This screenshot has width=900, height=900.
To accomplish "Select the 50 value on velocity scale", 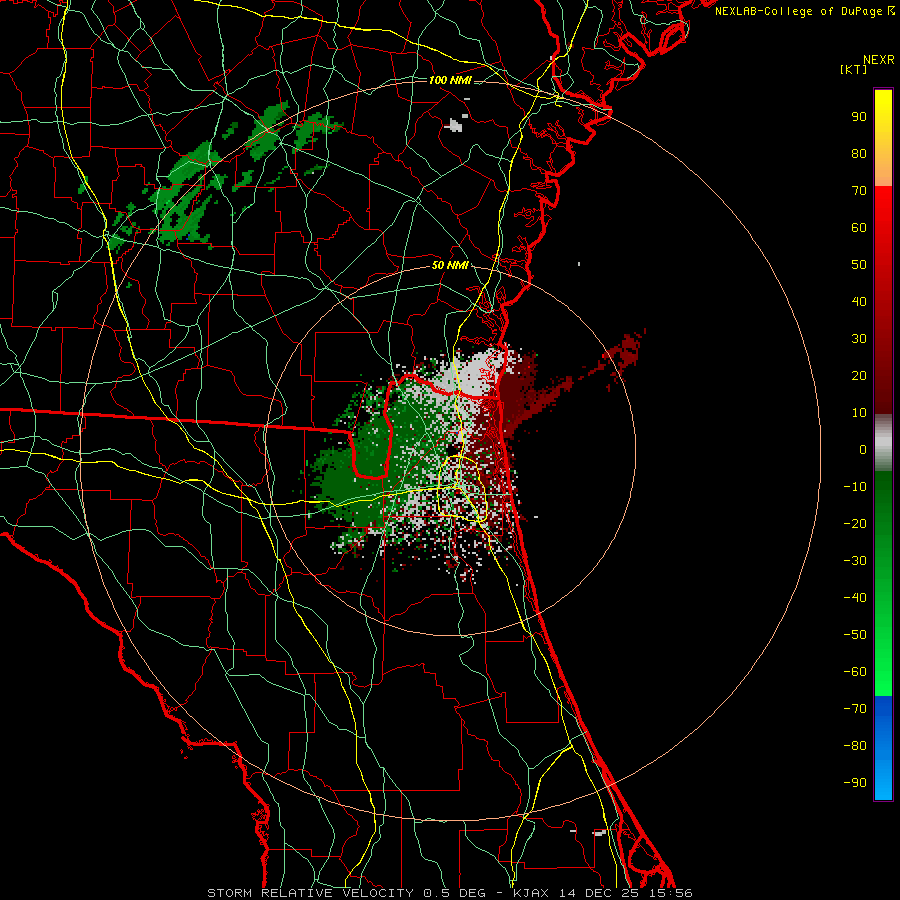I will [859, 265].
